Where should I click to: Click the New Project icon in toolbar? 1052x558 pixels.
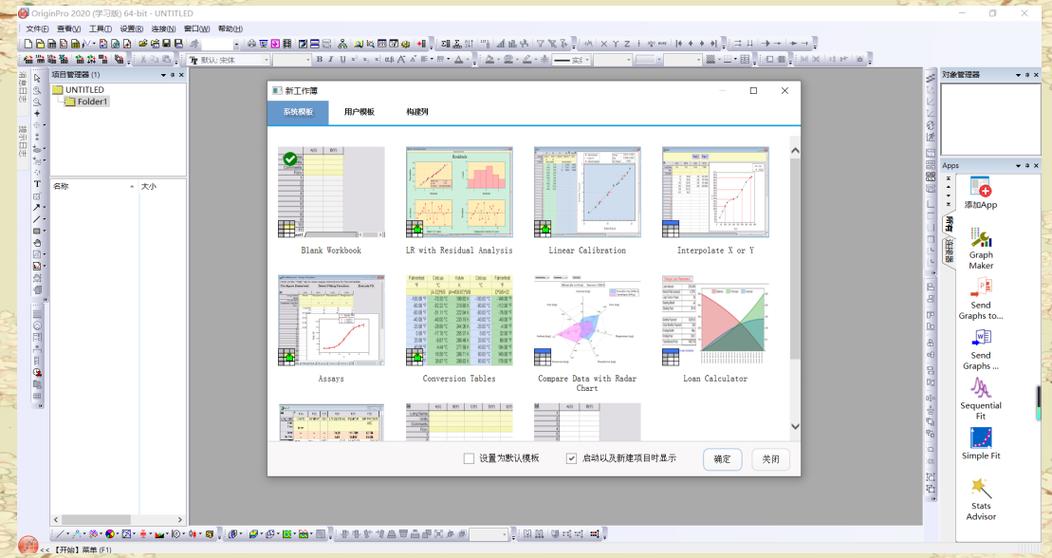tap(28, 44)
